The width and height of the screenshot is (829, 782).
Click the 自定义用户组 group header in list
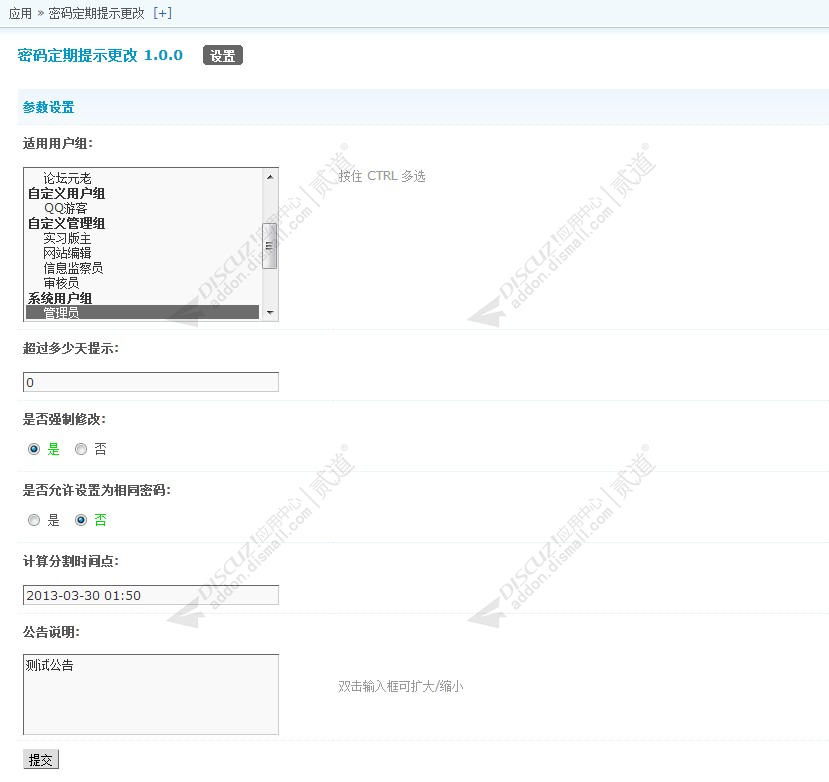[67, 194]
